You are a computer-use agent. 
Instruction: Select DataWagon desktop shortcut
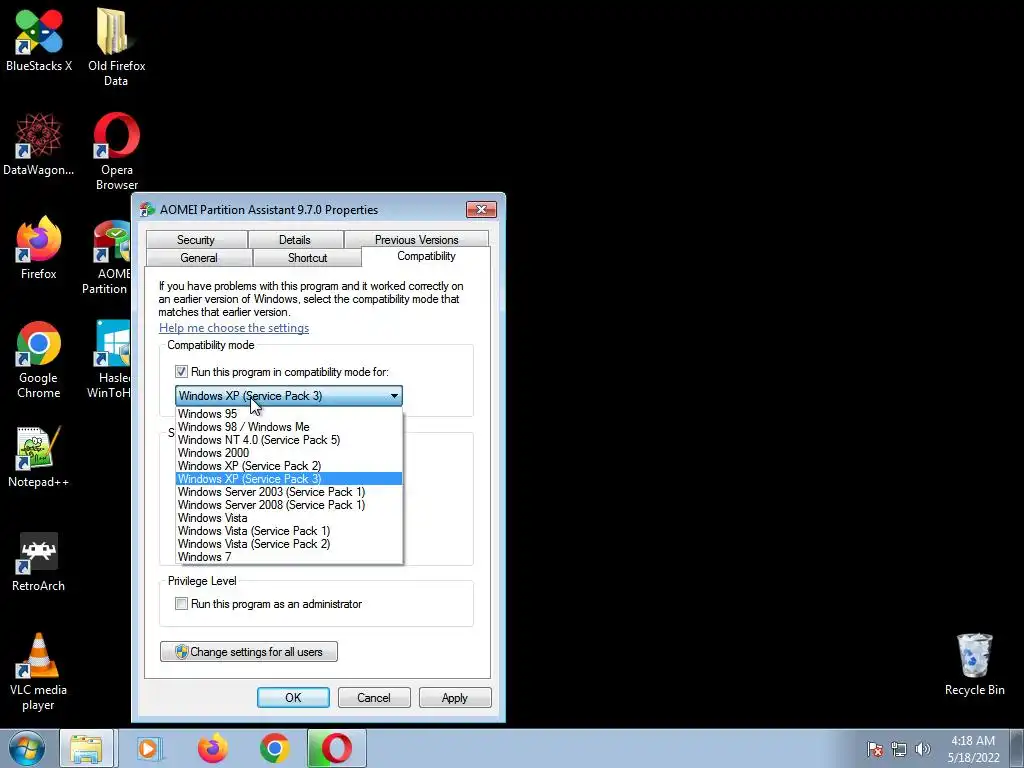click(x=39, y=144)
